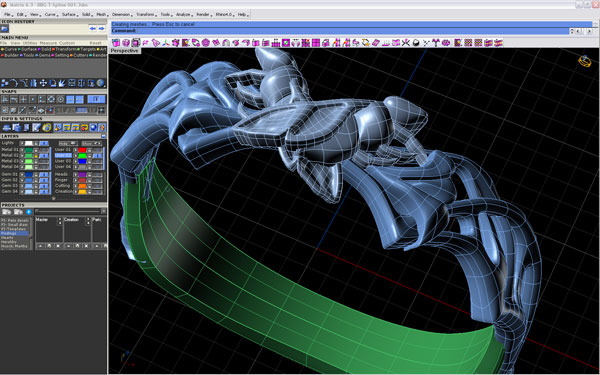The height and width of the screenshot is (375, 600).
Task: Select Heraldry in the Projects list
Action: (x=8, y=242)
